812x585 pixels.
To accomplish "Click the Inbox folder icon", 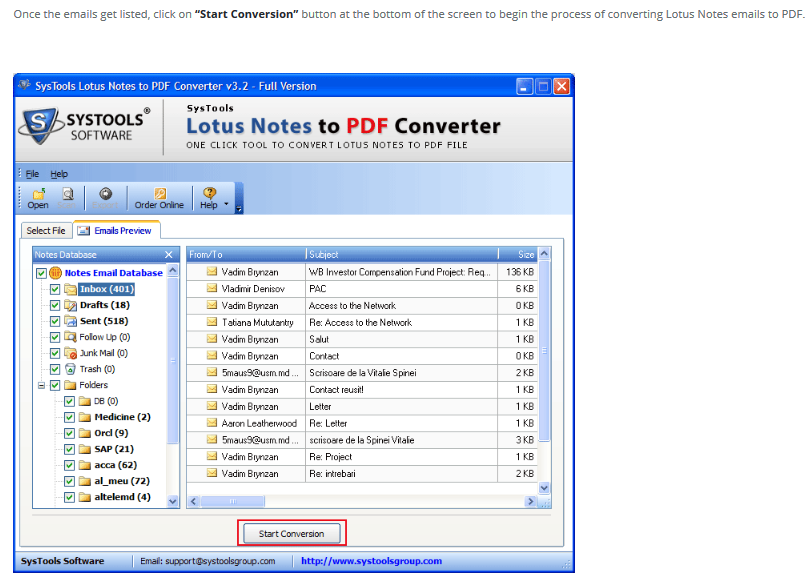I will click(70, 289).
